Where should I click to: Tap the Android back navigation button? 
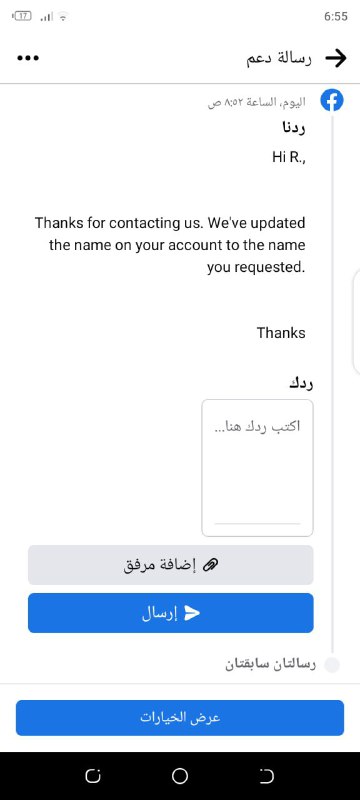(267, 776)
